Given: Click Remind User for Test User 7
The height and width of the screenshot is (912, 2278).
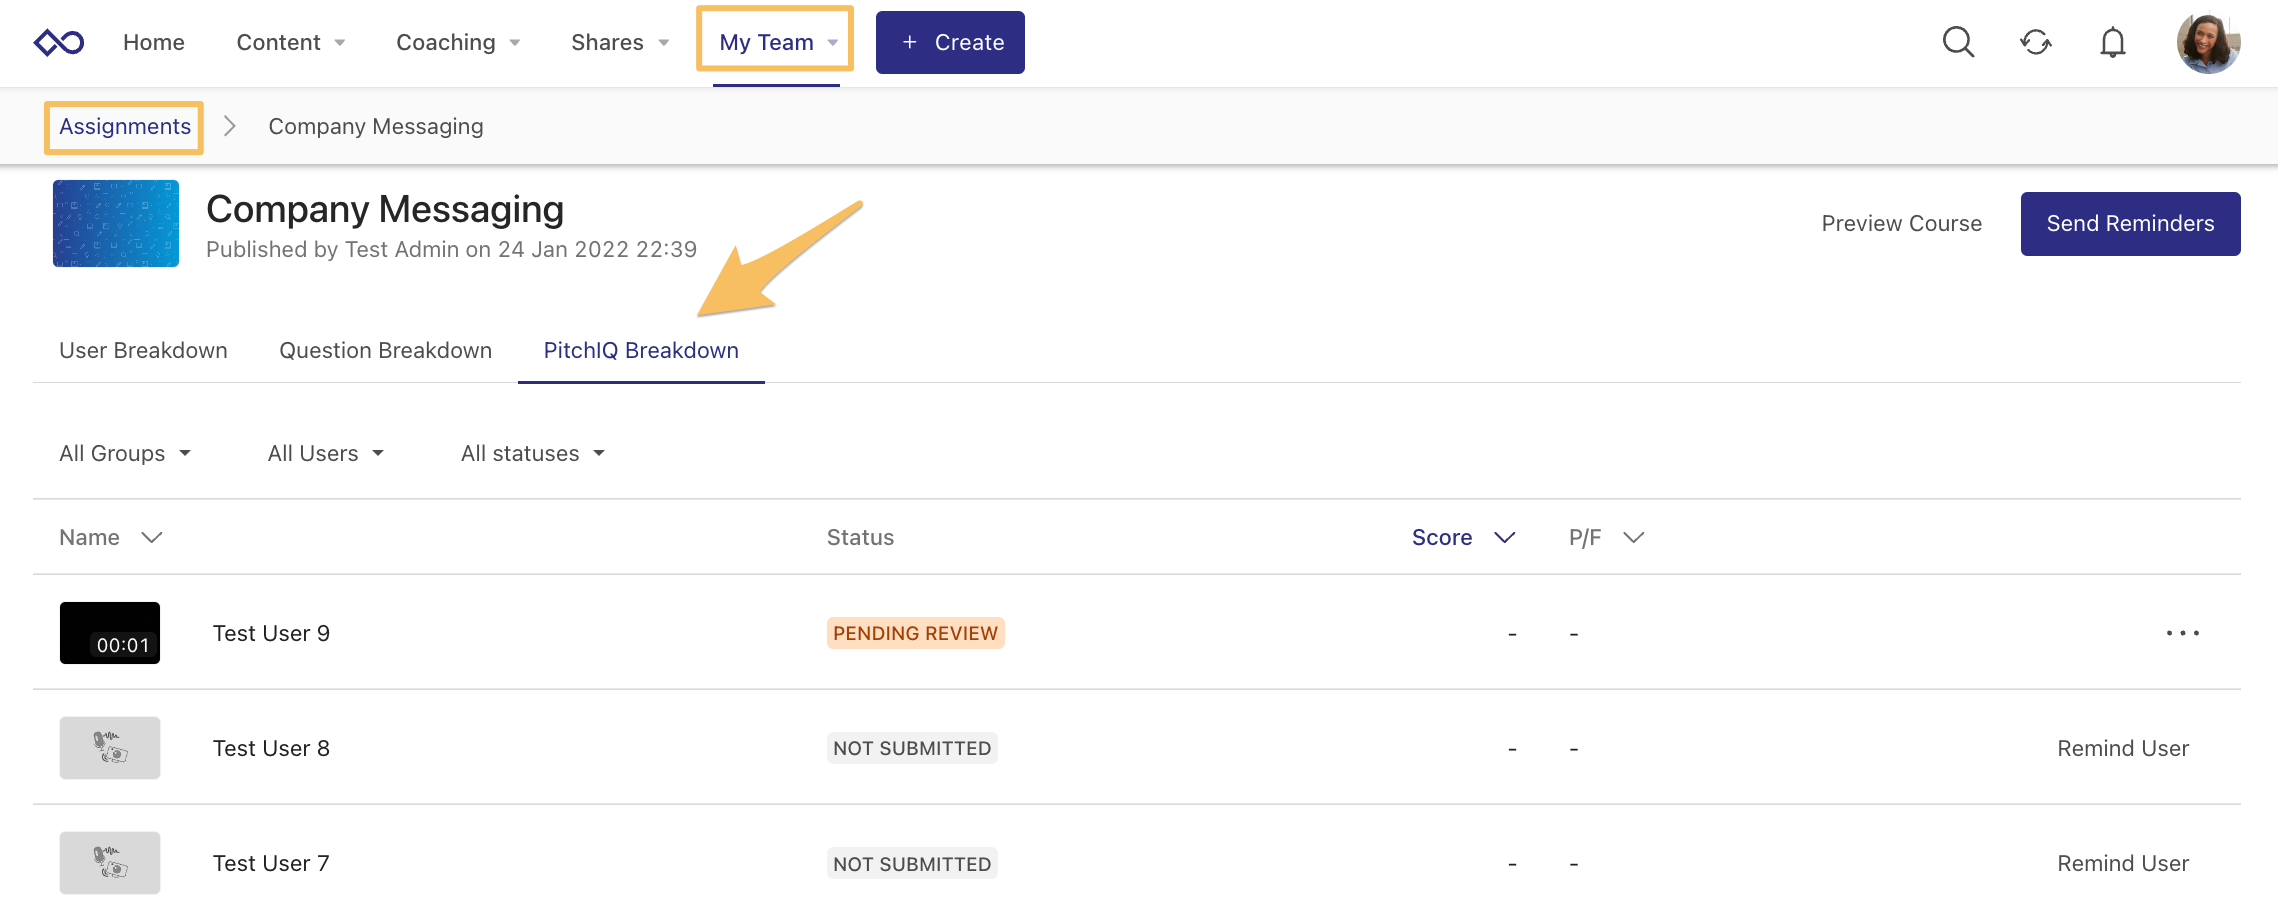Looking at the screenshot, I should pos(2122,863).
